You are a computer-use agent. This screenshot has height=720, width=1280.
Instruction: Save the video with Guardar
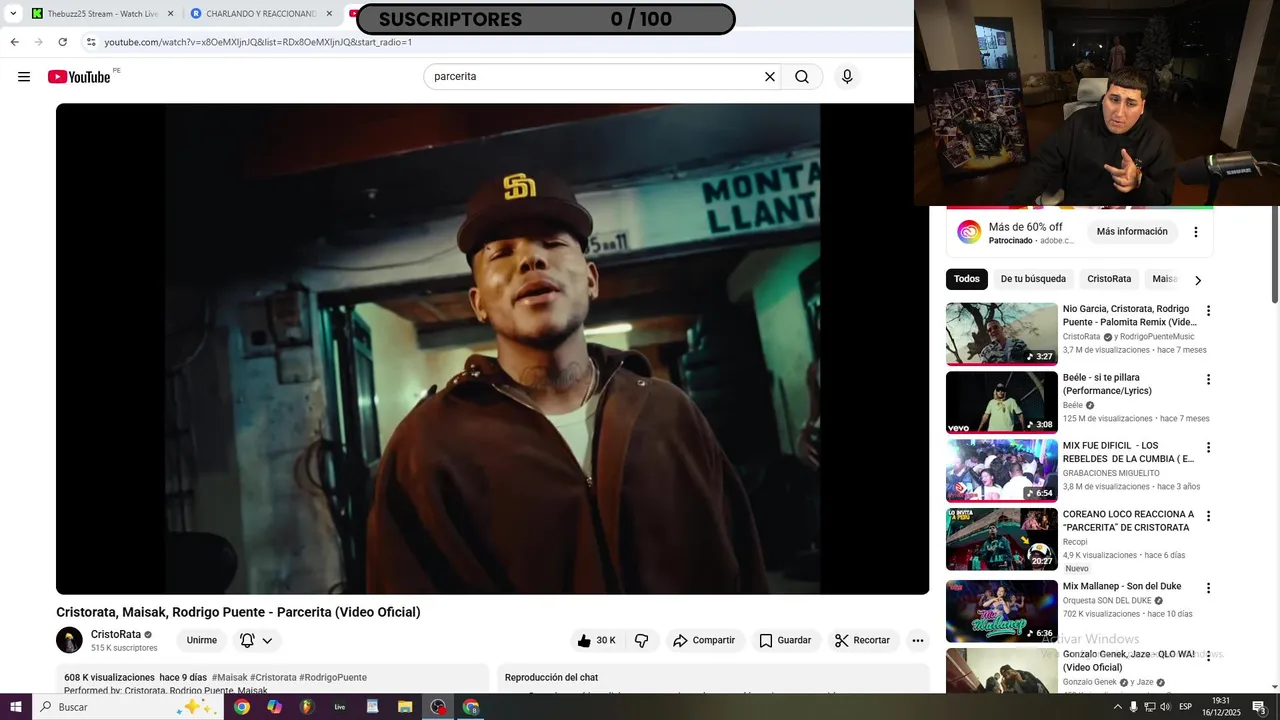[x=785, y=640]
